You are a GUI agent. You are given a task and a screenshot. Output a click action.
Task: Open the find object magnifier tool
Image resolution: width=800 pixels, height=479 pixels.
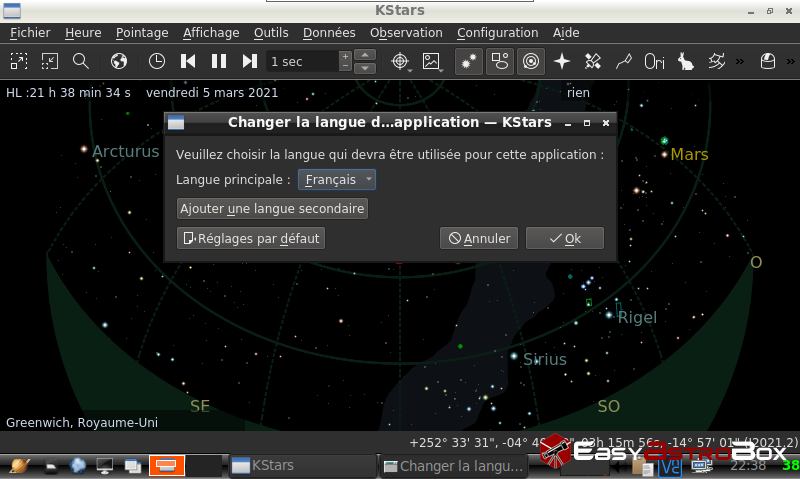coord(81,61)
